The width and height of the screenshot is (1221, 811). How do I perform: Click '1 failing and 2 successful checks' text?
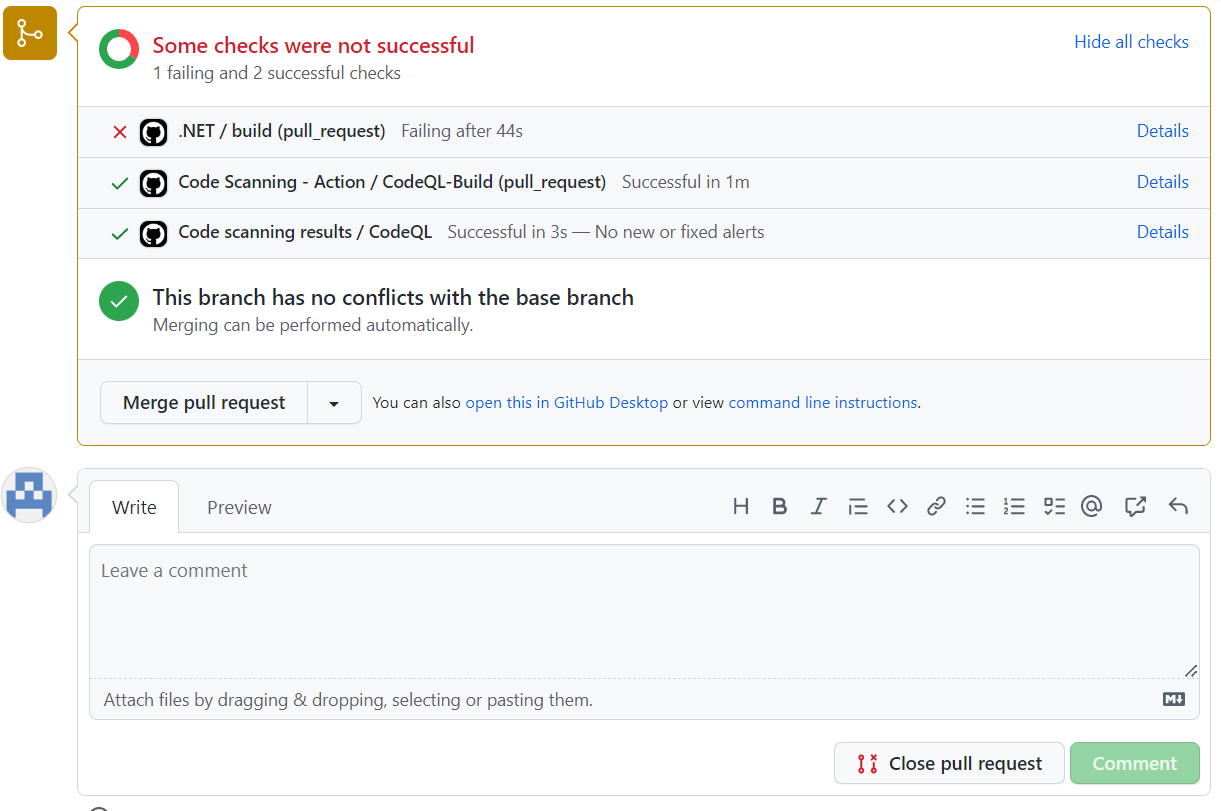277,73
